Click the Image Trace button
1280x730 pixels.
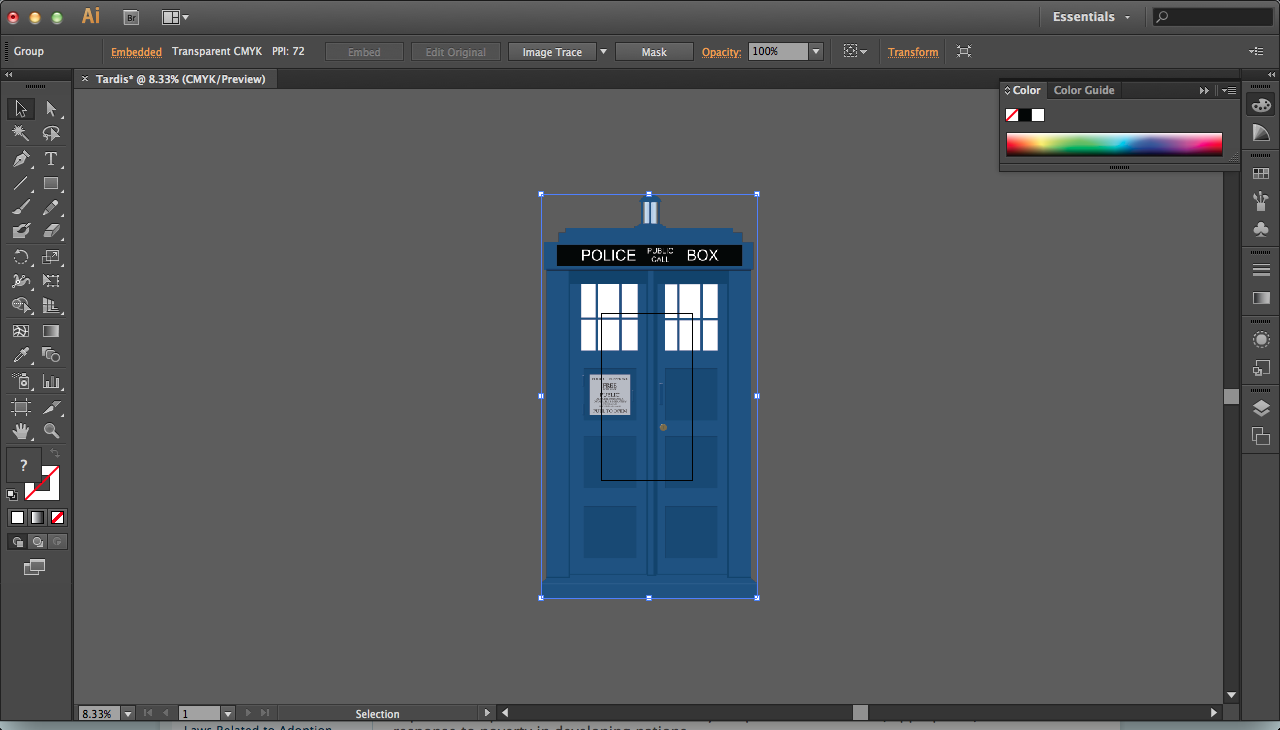(552, 52)
